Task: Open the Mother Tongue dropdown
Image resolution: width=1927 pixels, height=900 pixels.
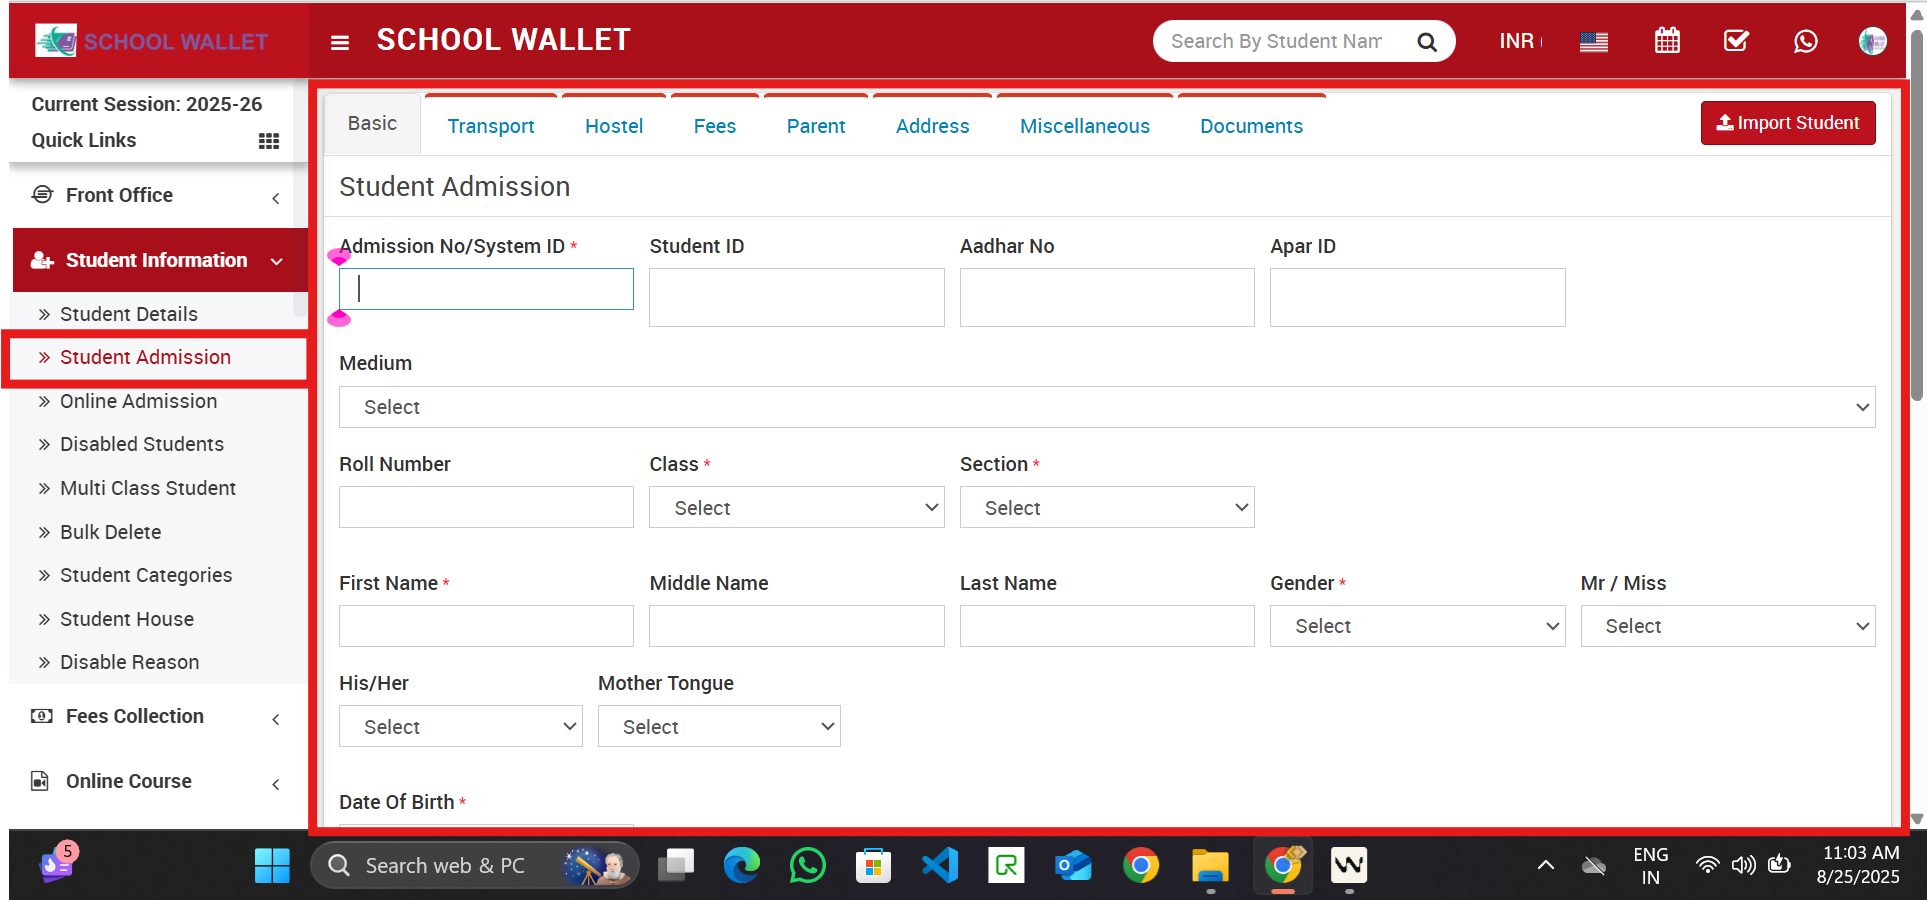Action: [x=719, y=726]
